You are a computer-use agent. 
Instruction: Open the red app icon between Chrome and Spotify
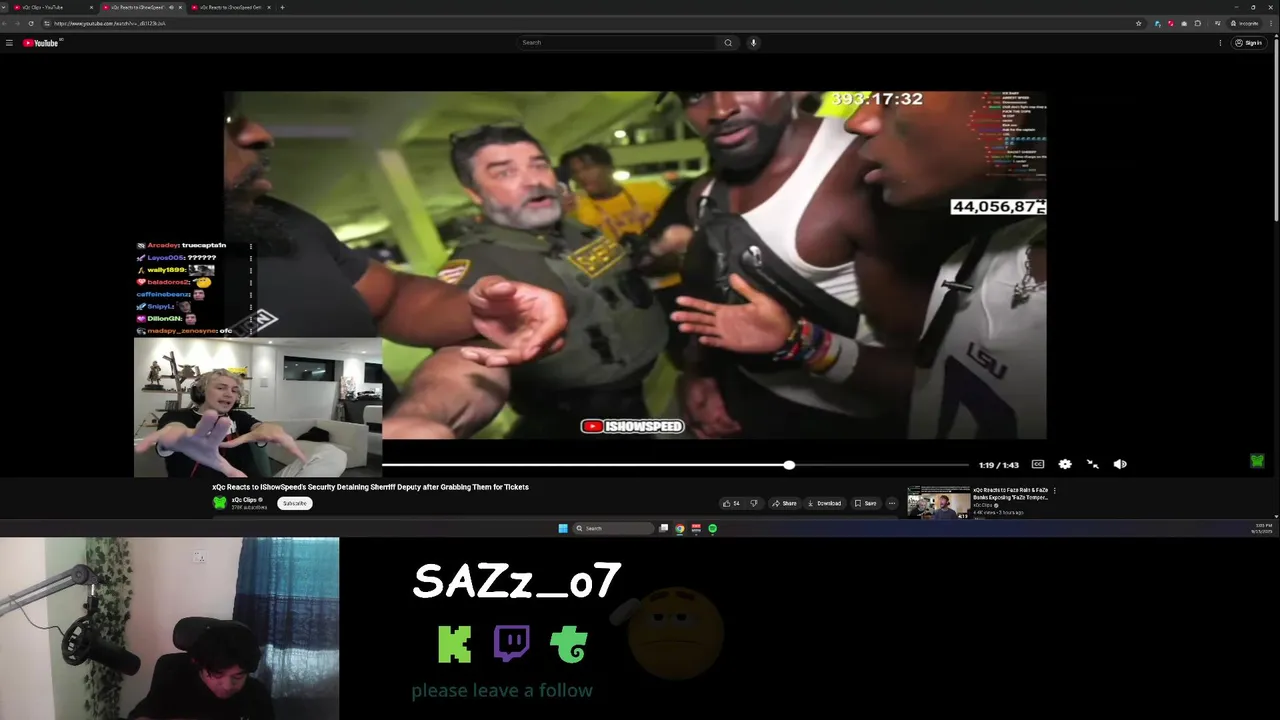696,528
